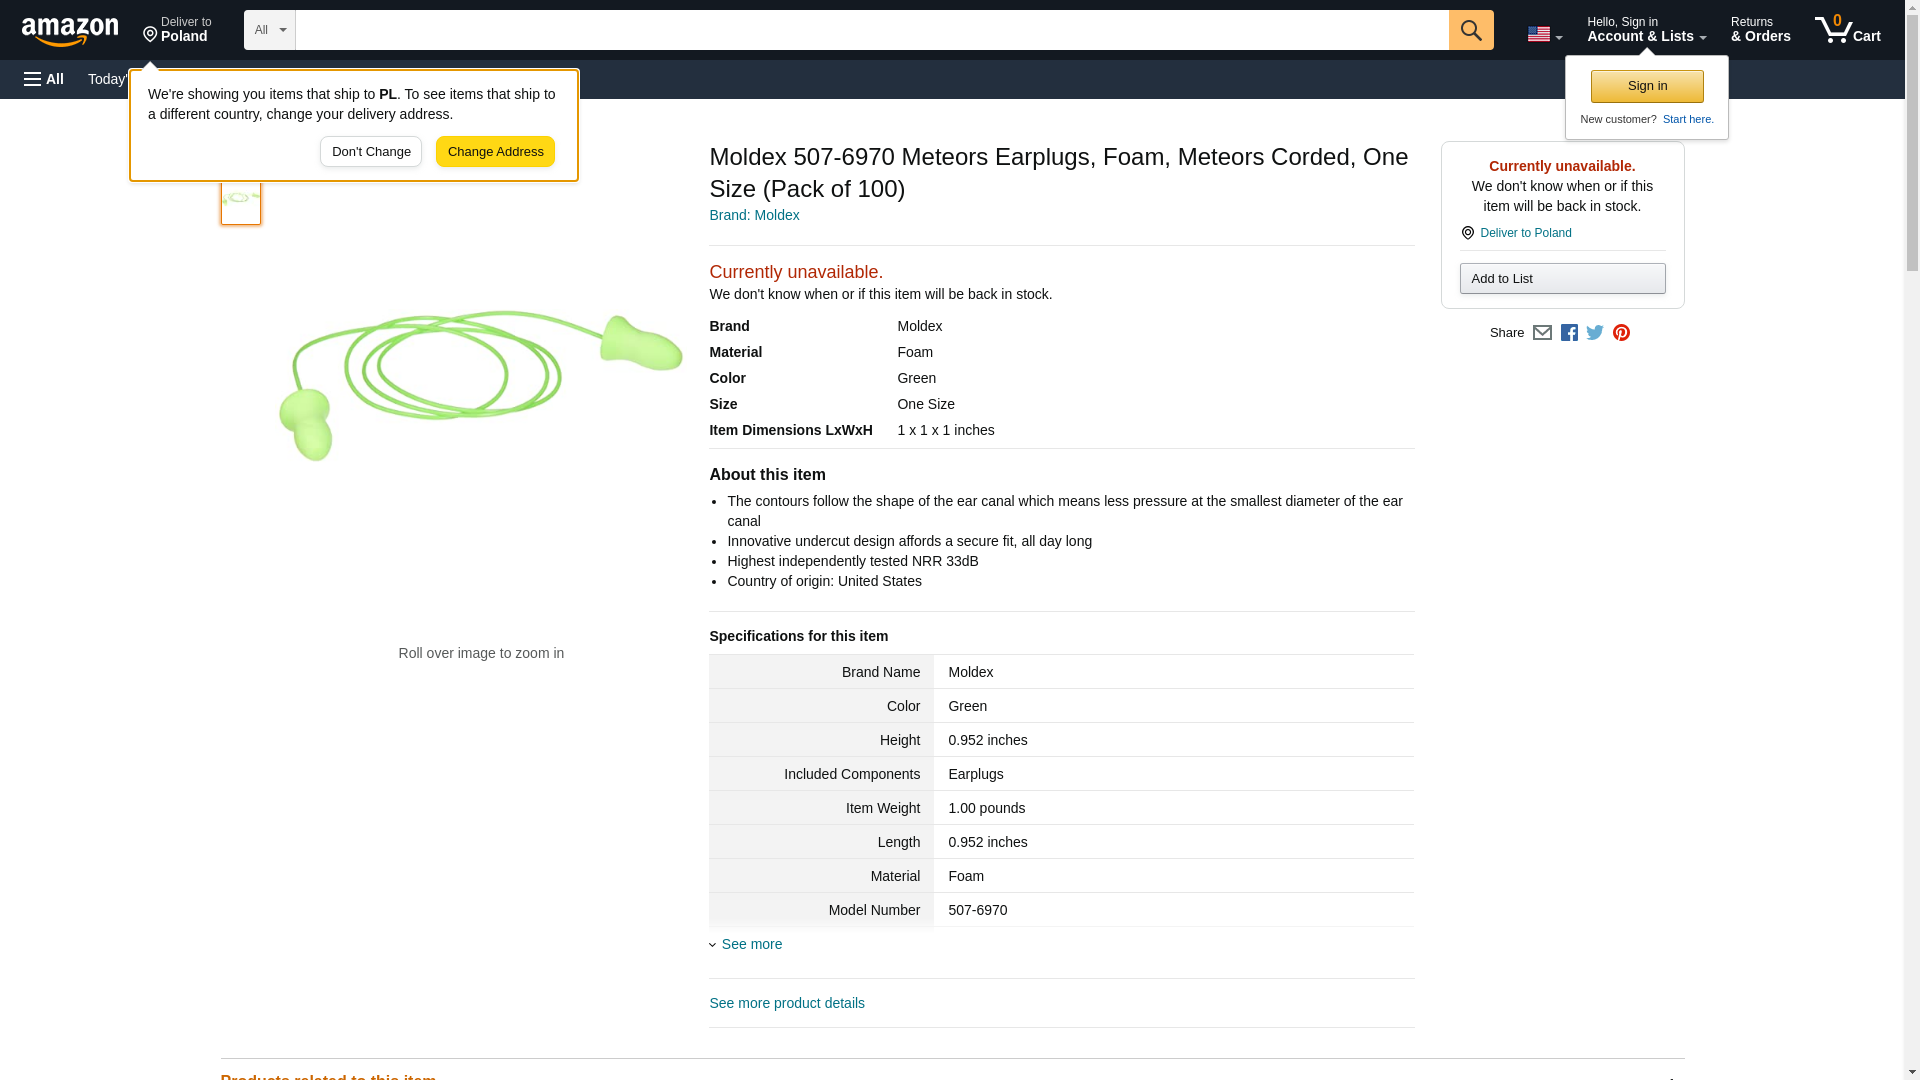Expand the All search category dropdown
Screen dimensions: 1920x1080
point(269,30)
